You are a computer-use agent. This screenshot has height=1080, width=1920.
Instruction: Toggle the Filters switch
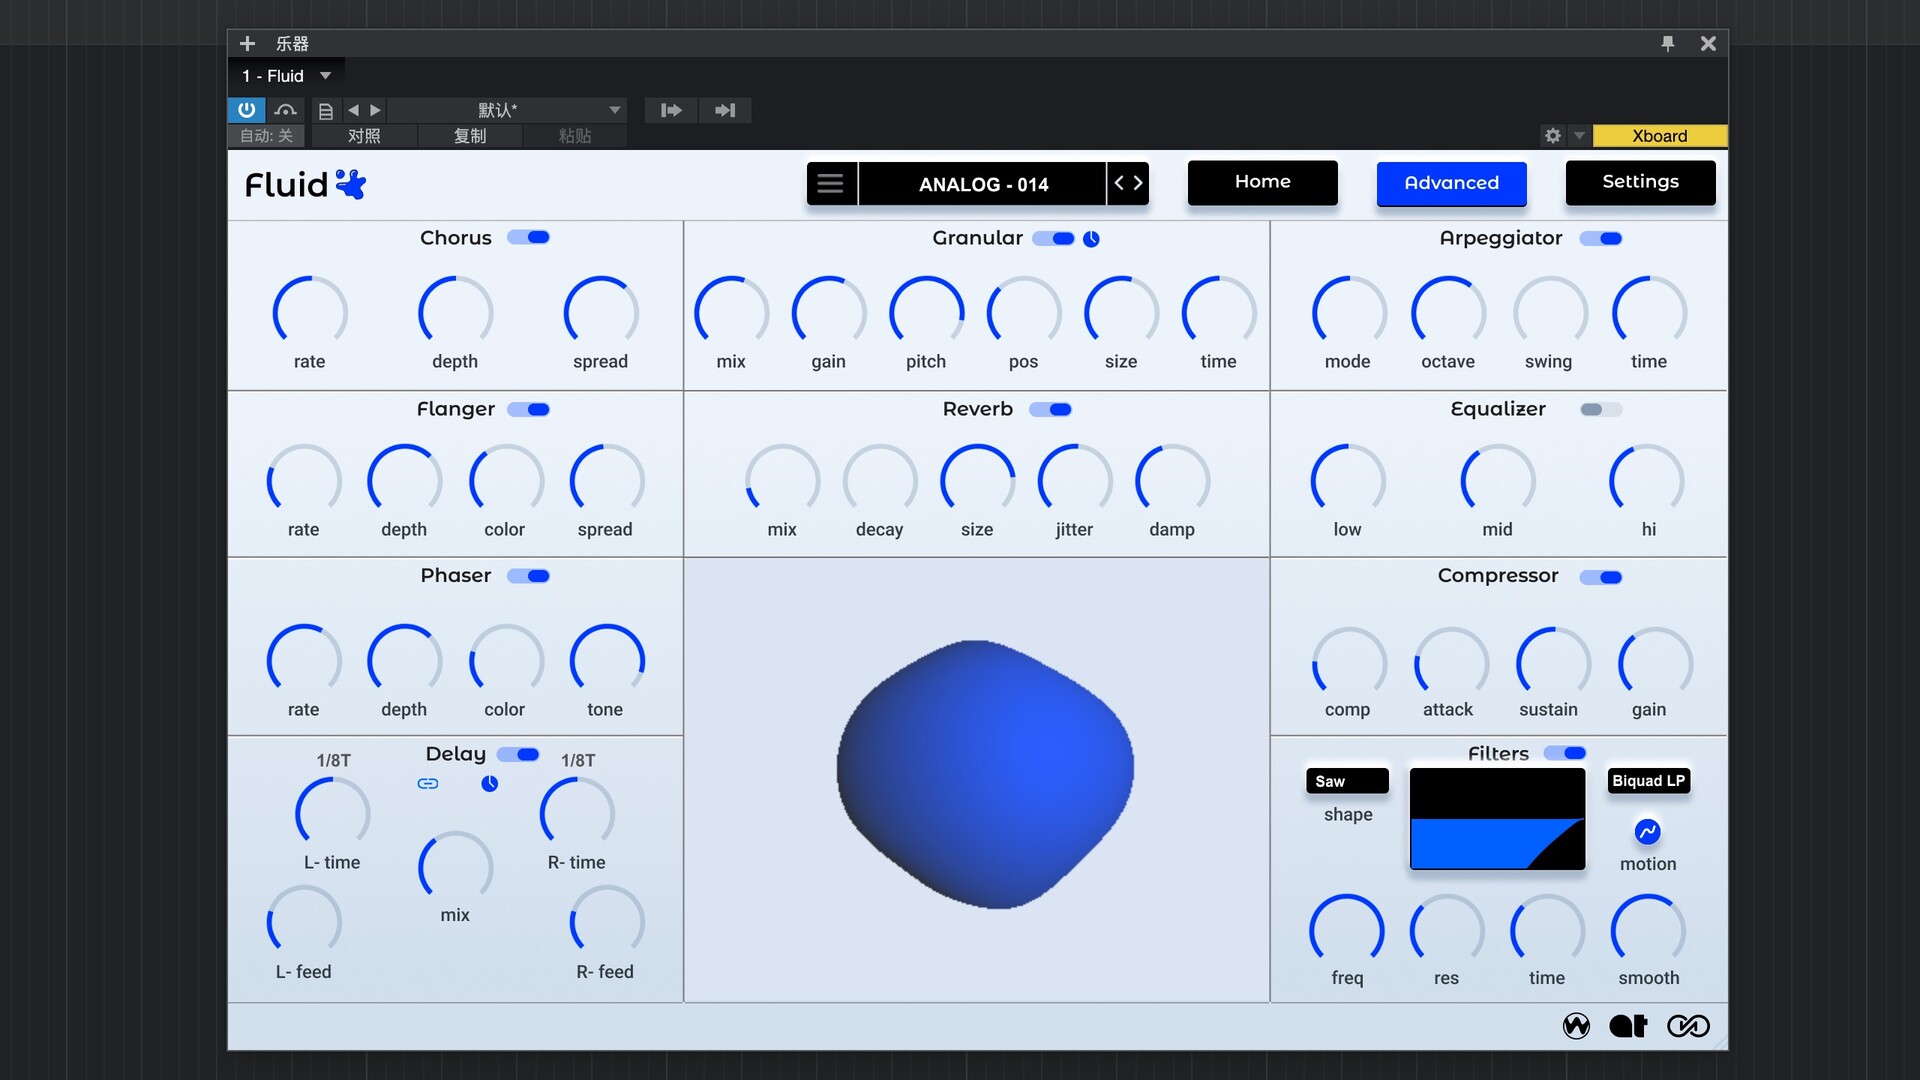pos(1565,753)
